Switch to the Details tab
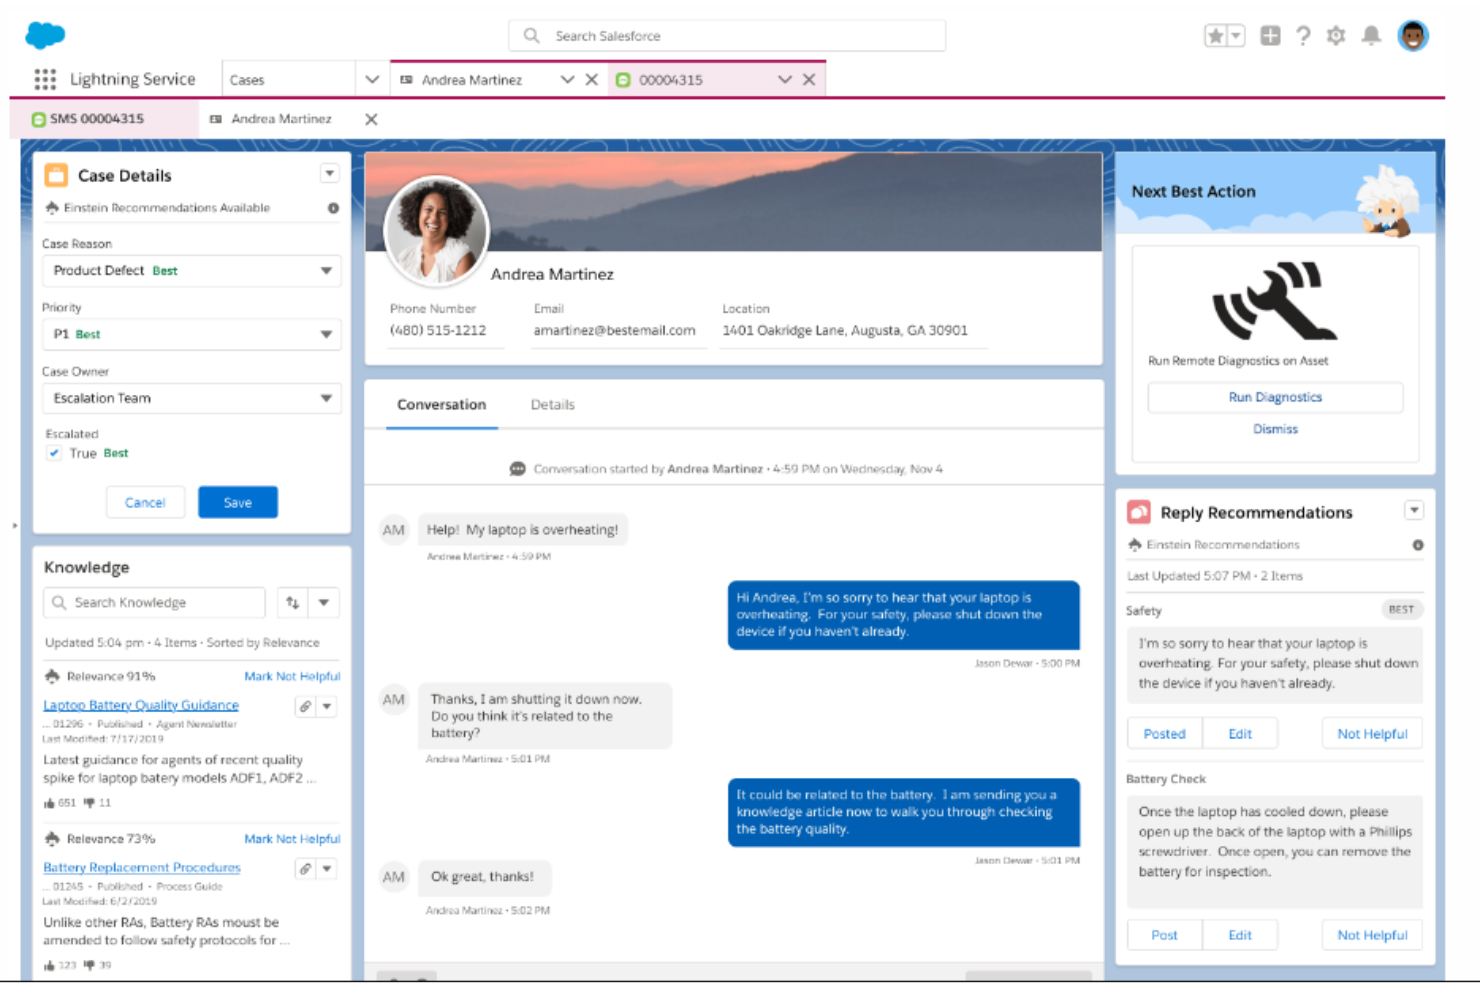 (552, 404)
